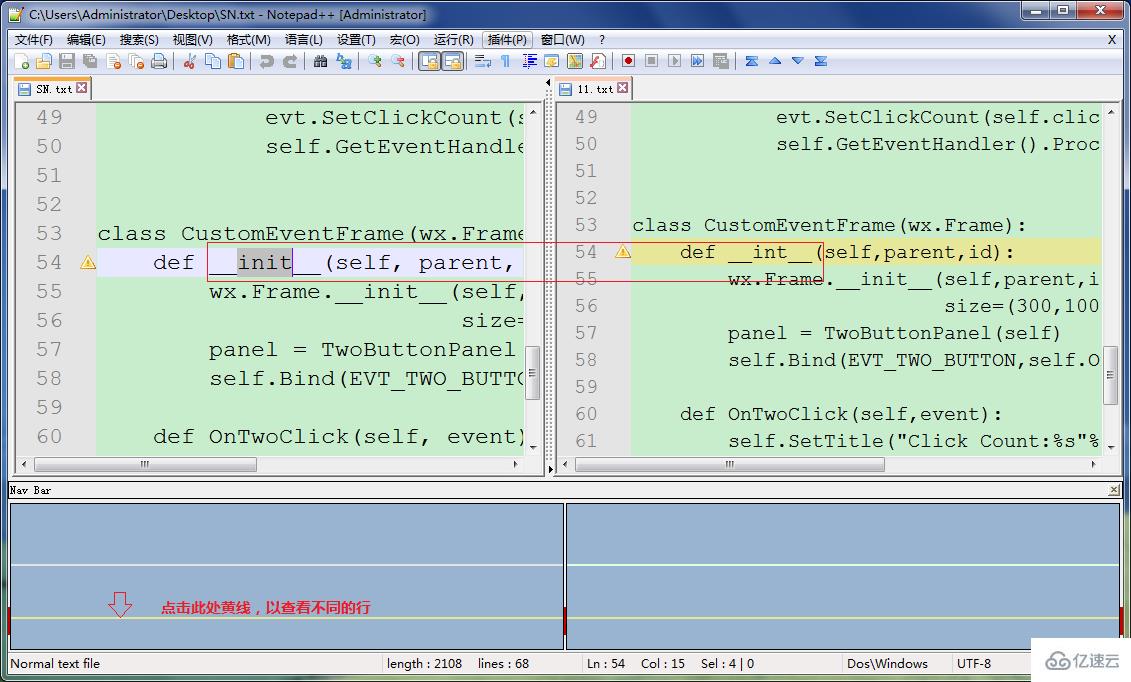
Task: Click the play recorded macro icon
Action: point(674,61)
